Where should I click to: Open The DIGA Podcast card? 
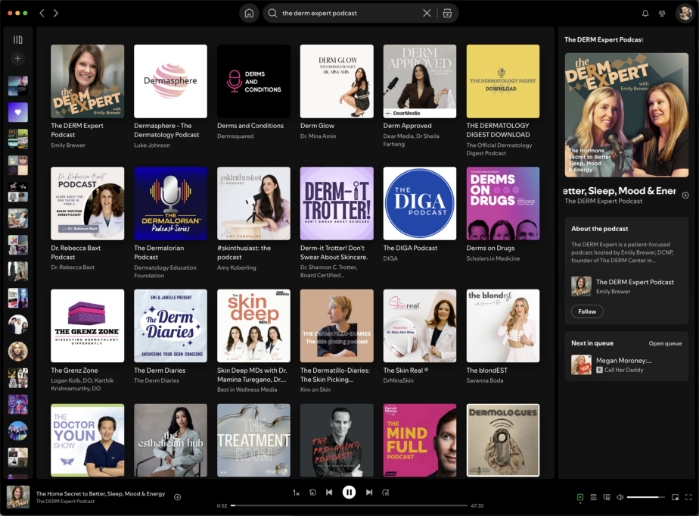pos(419,215)
